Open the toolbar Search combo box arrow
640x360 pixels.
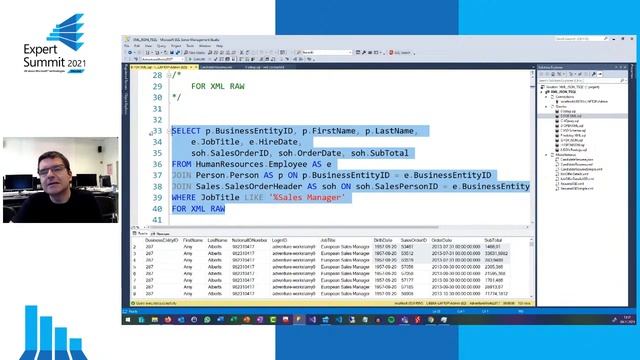pos(350,53)
